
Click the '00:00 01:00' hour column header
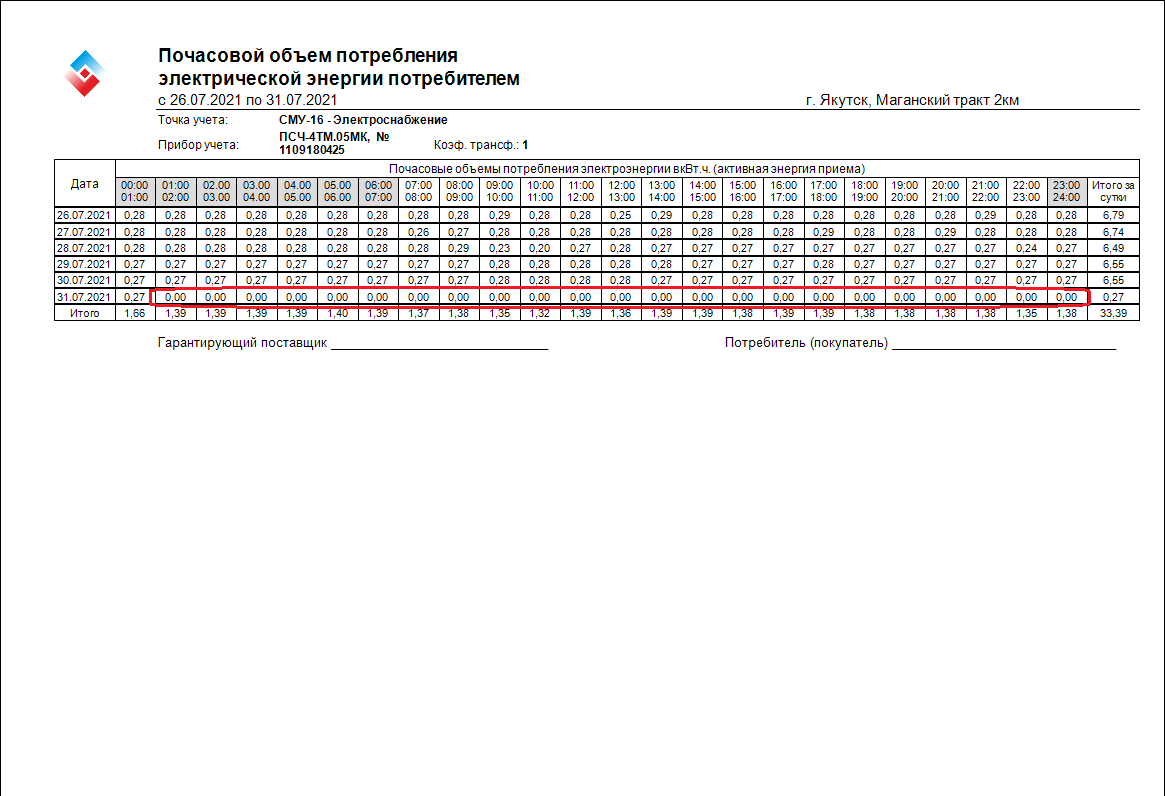click(x=134, y=192)
